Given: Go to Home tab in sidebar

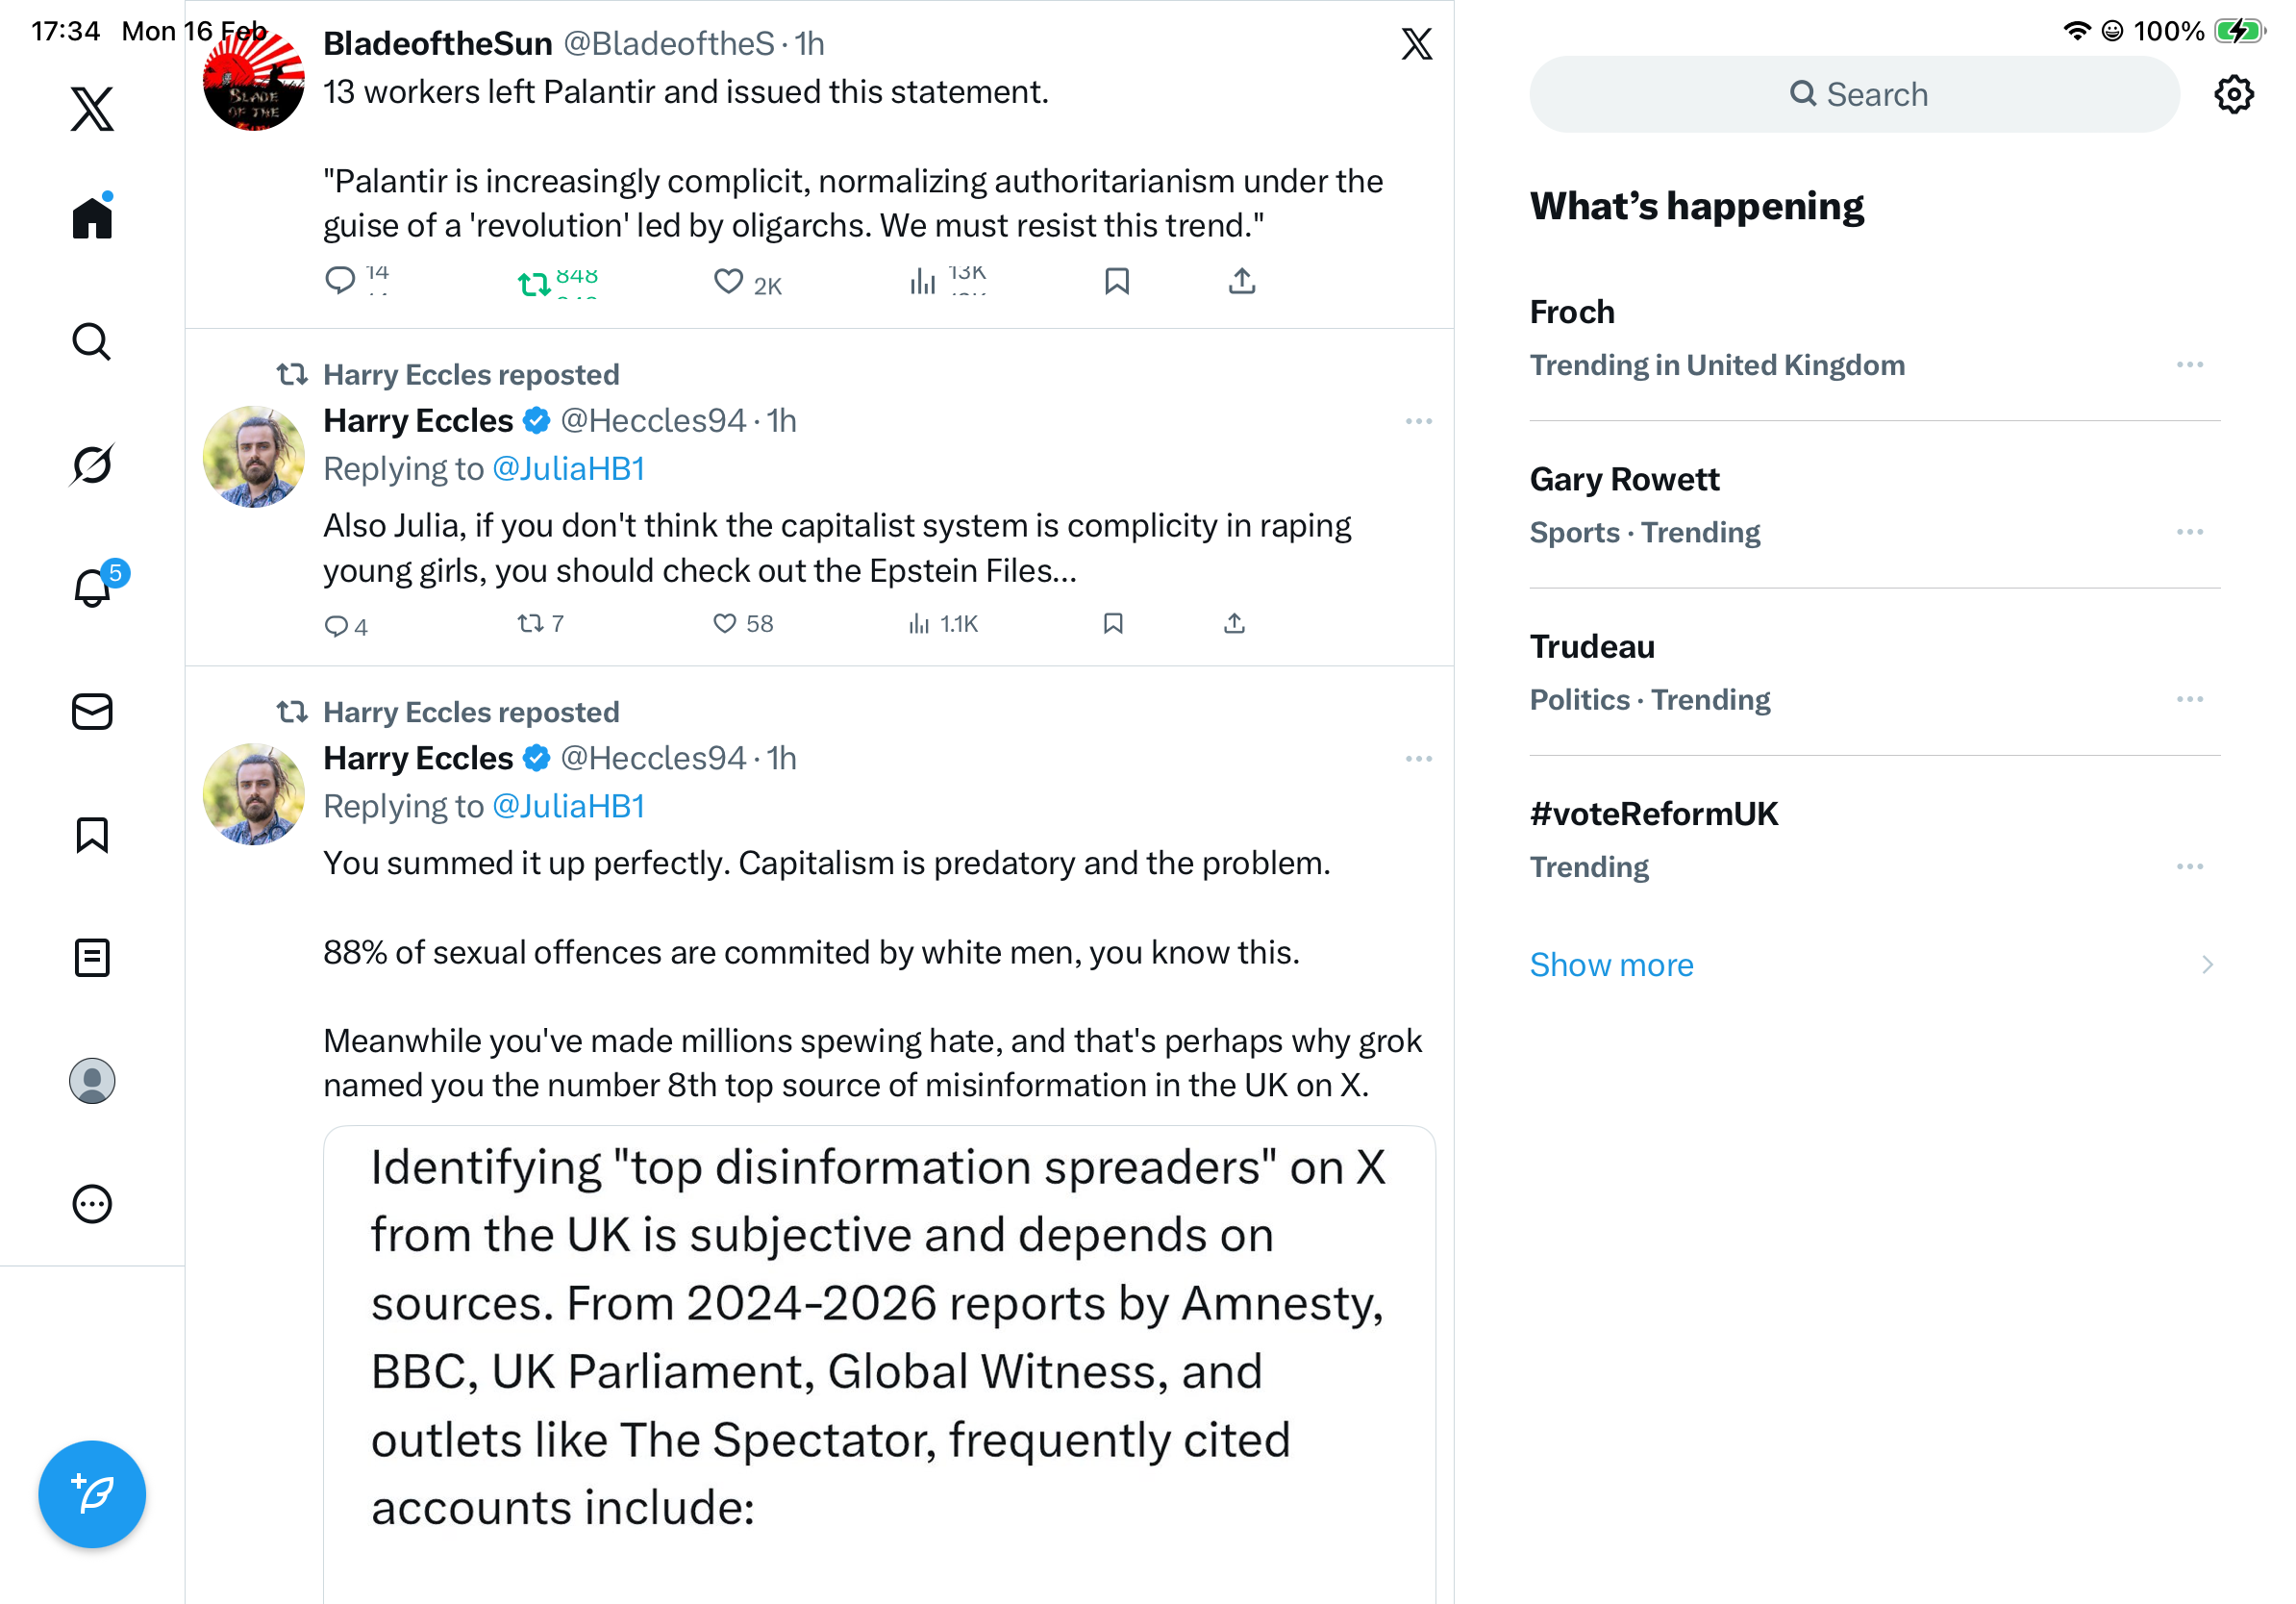Looking at the screenshot, I should pos(92,217).
